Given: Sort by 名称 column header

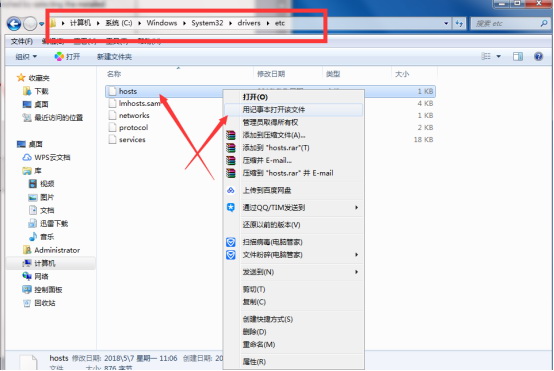Looking at the screenshot, I should (114, 74).
